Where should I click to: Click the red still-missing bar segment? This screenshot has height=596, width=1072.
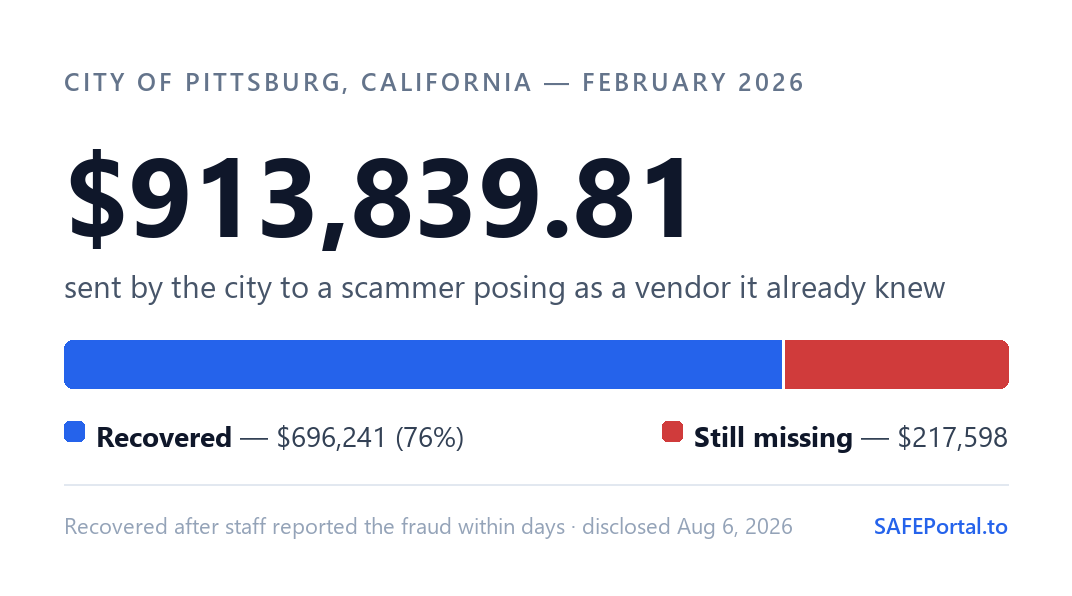click(897, 364)
